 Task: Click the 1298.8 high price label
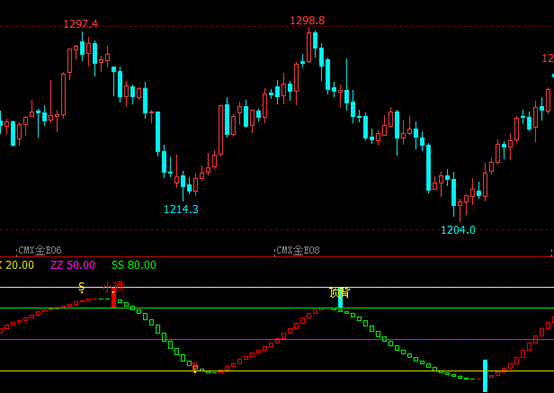[x=307, y=20]
